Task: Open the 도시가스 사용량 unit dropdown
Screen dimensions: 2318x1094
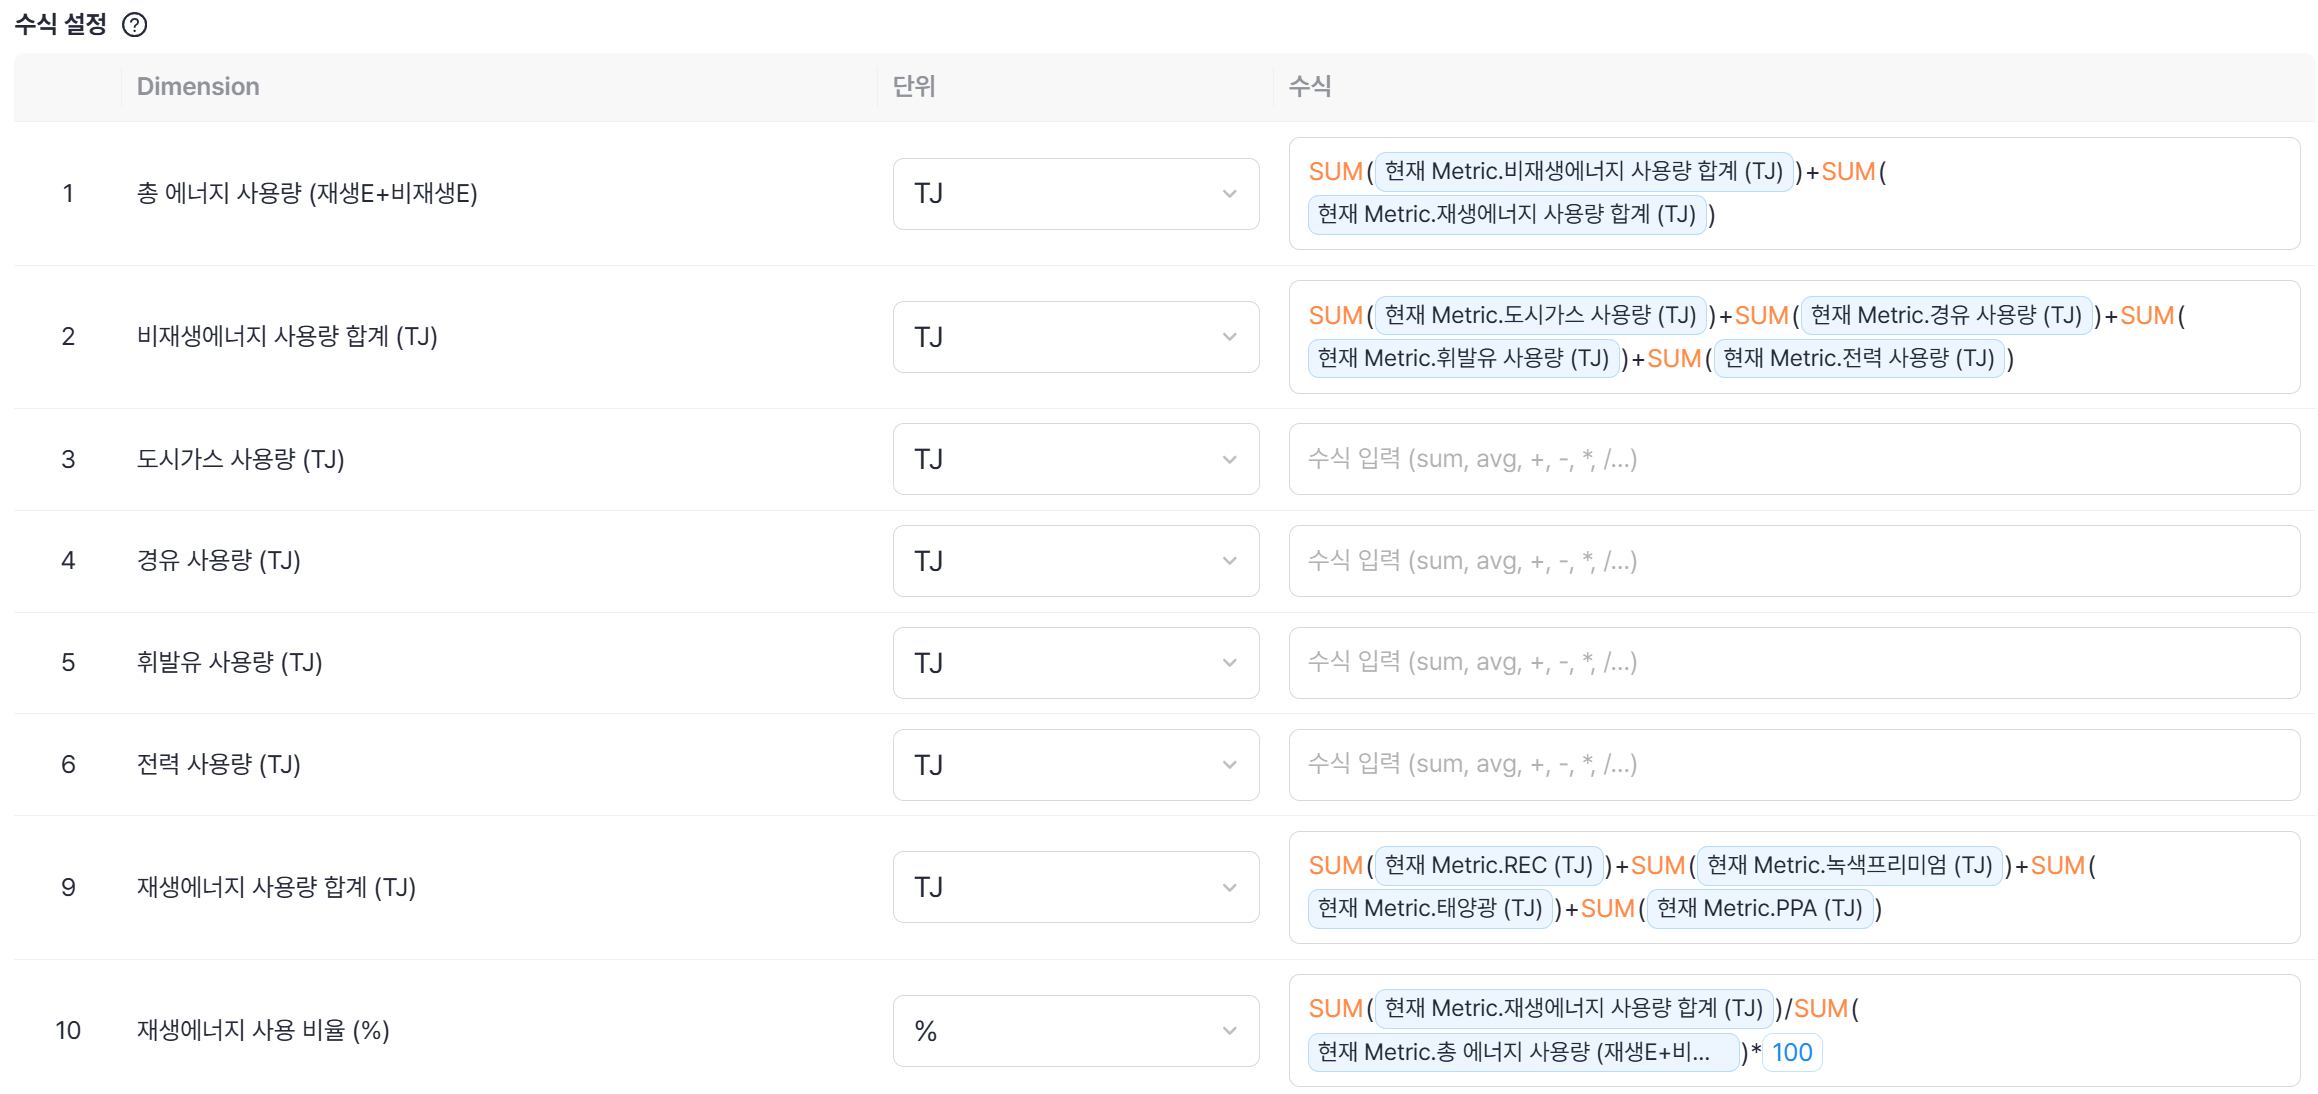Action: click(x=1075, y=459)
